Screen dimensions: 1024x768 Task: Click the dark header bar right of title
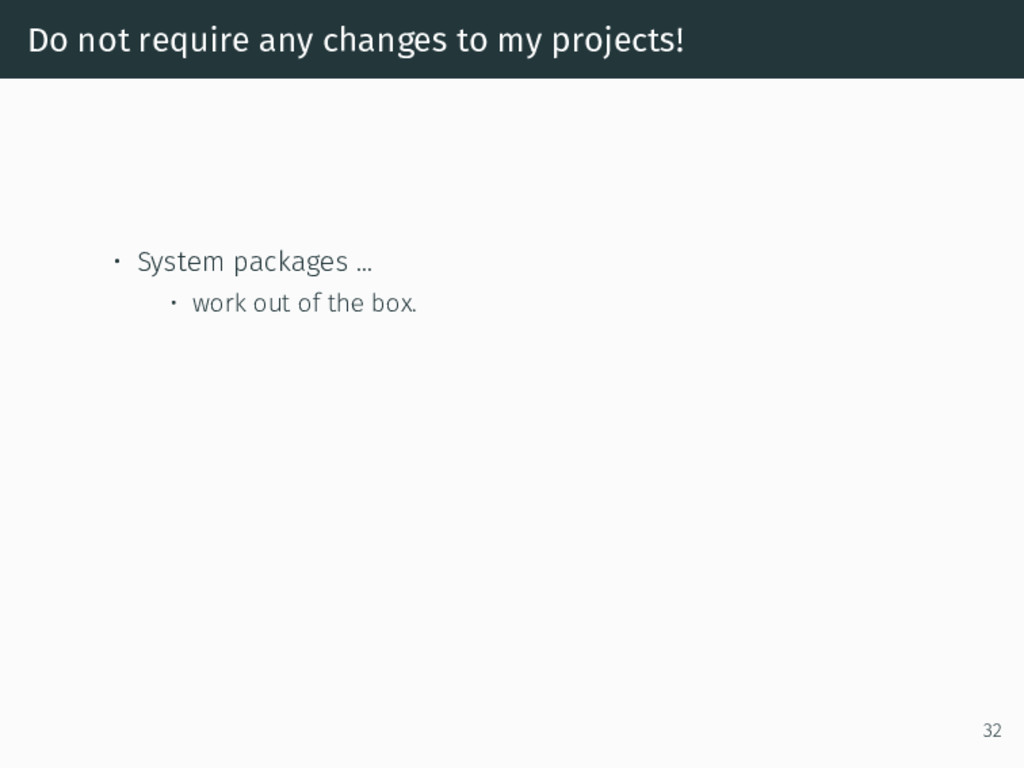(849, 39)
